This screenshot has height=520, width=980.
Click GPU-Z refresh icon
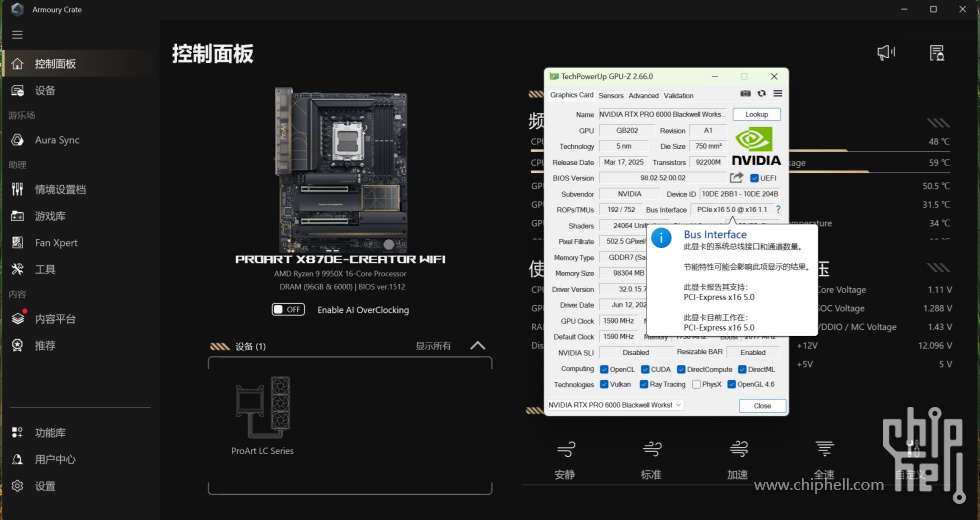(761, 94)
